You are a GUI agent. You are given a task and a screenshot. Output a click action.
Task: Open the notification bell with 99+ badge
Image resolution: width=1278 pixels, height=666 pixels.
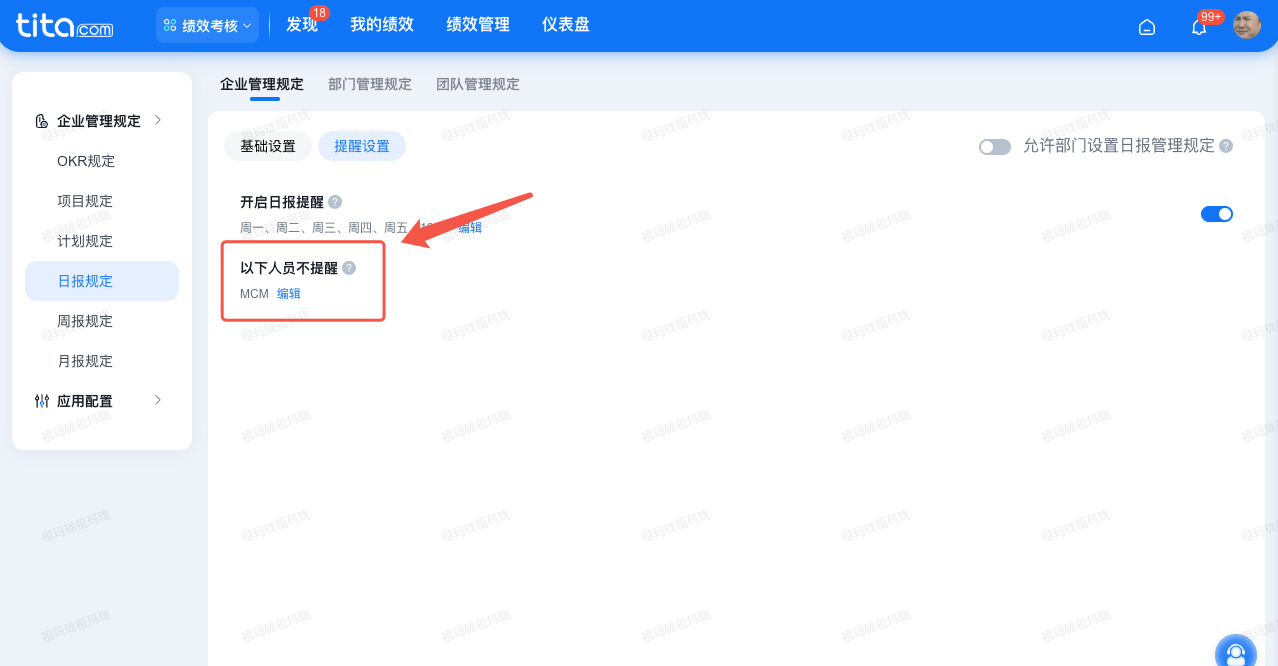coord(1197,26)
